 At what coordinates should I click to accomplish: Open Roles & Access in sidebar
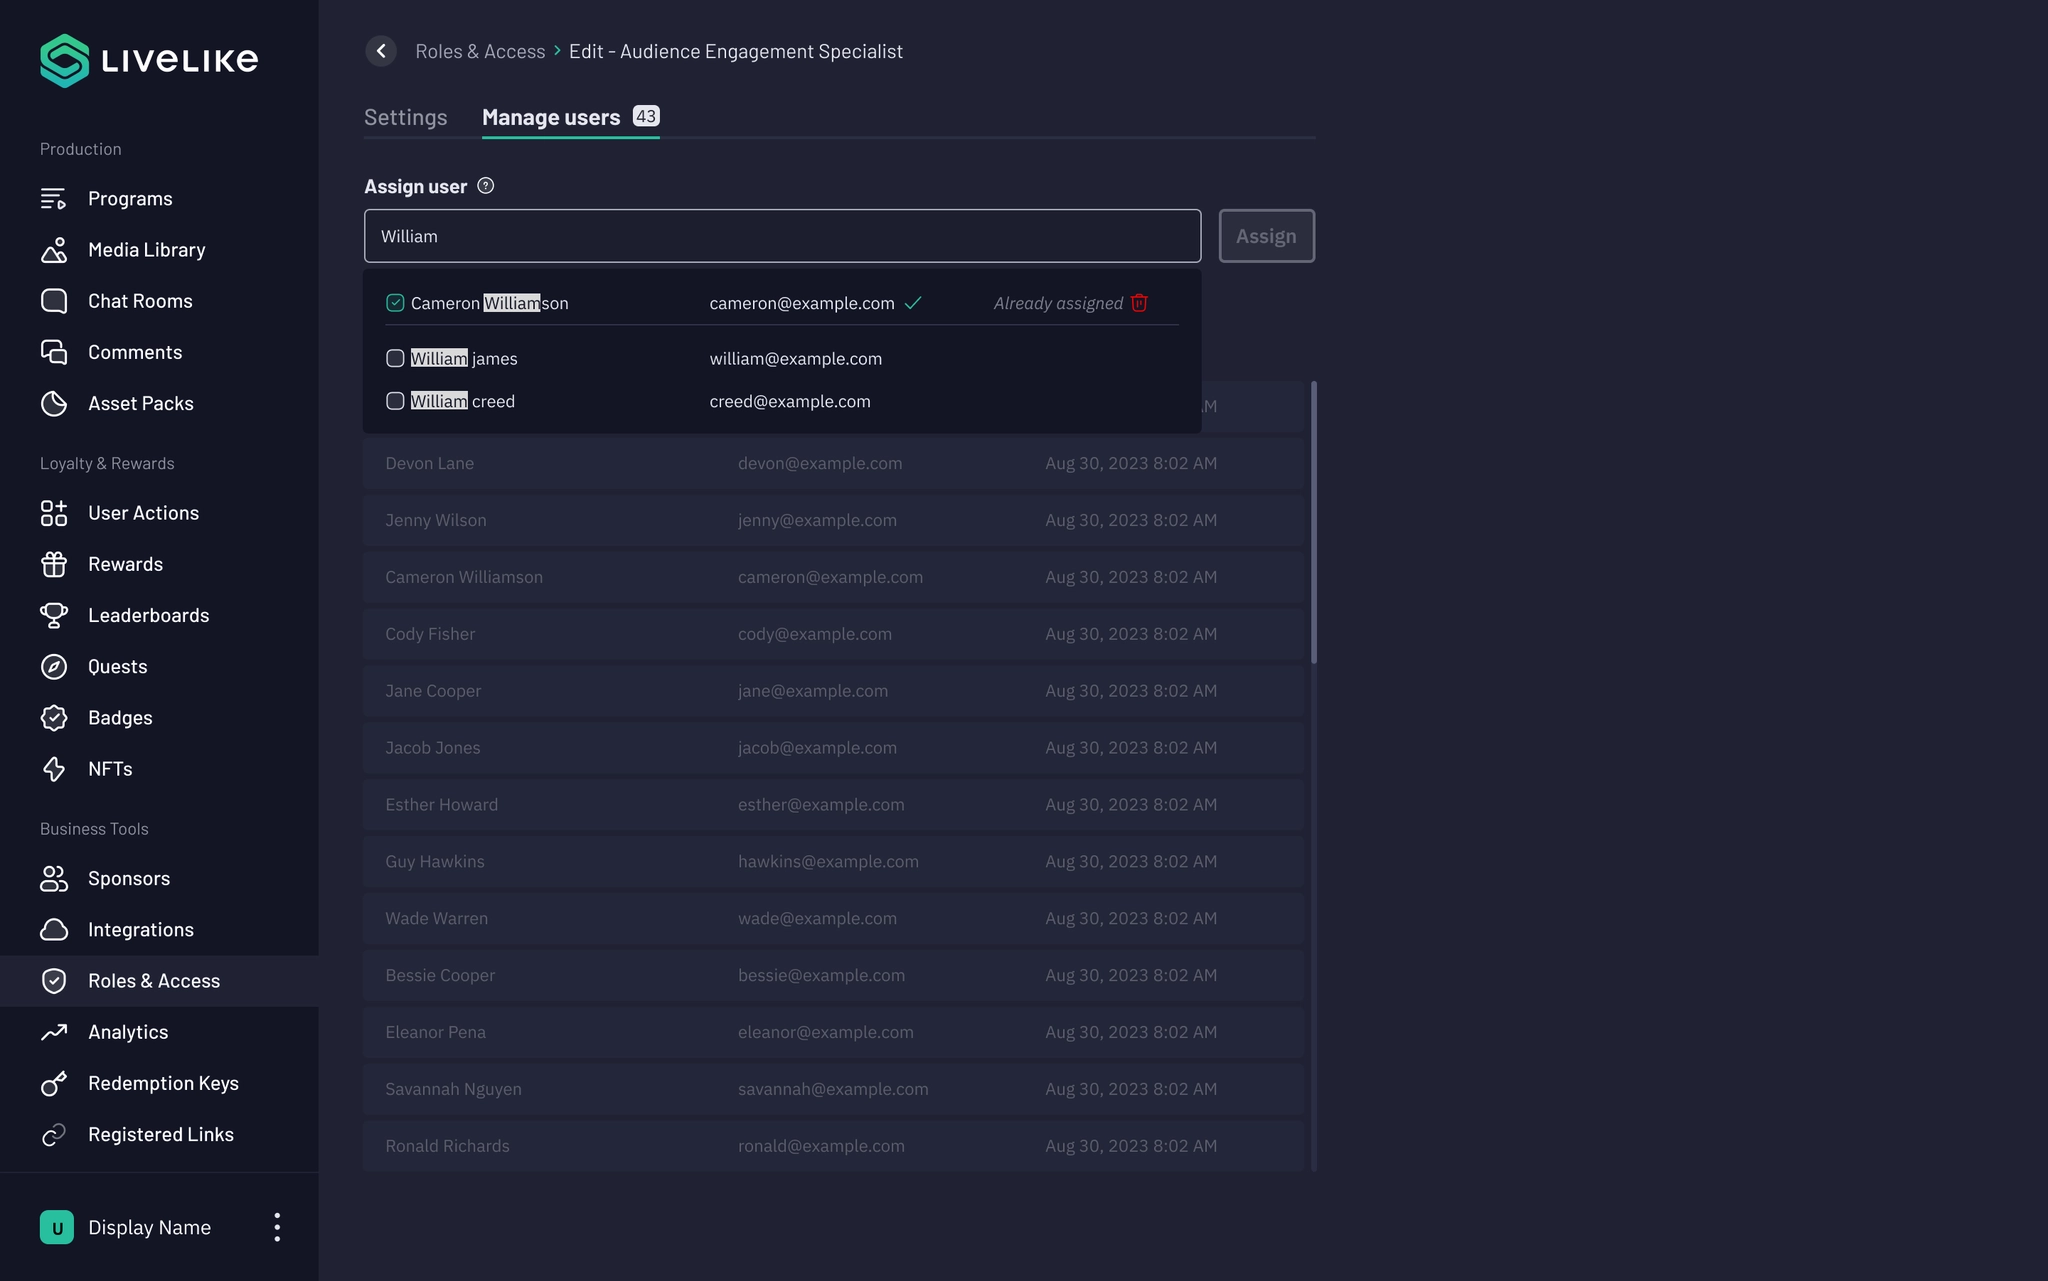(159, 981)
